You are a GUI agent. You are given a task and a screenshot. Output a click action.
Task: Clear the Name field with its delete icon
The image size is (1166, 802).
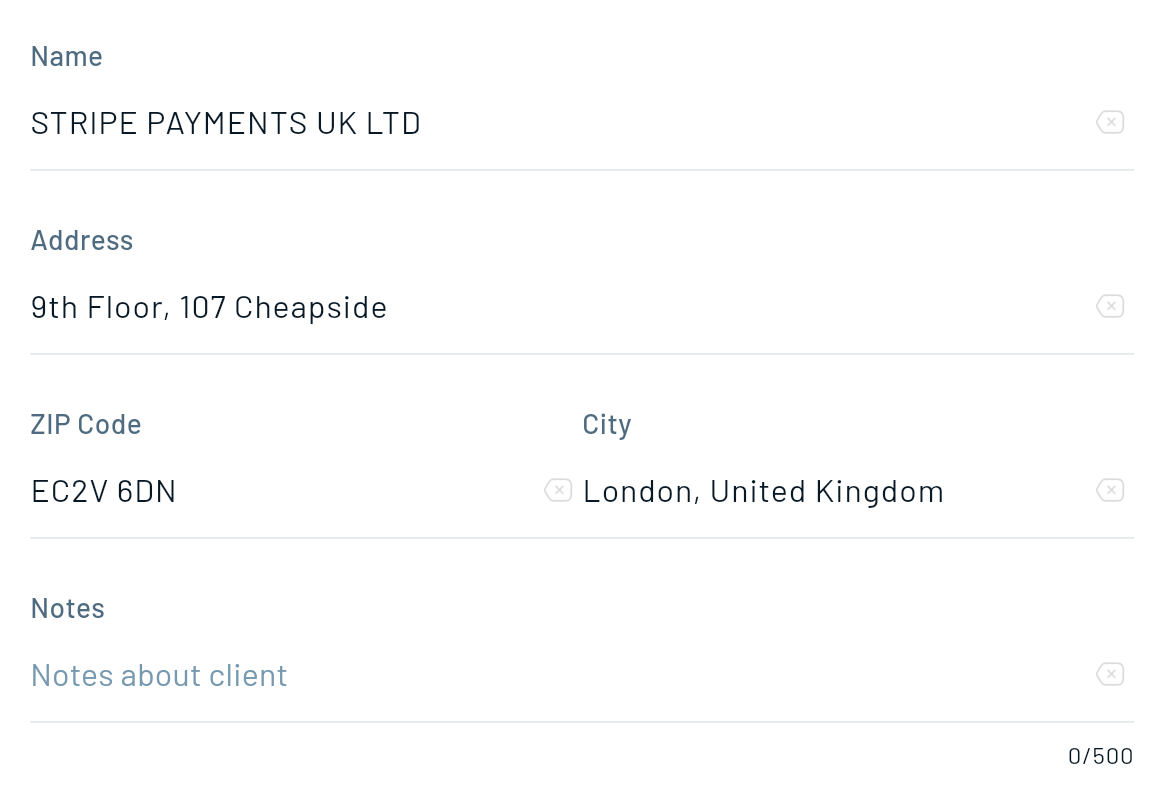[x=1110, y=122]
